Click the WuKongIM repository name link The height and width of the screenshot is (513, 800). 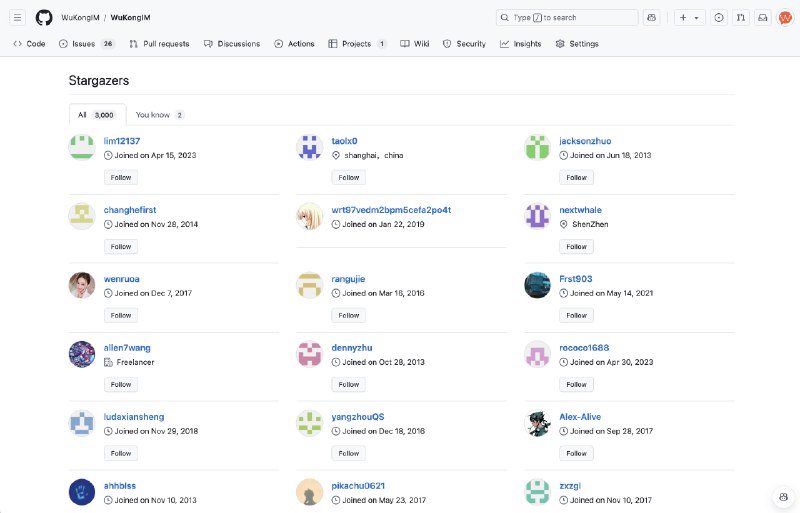(x=130, y=17)
